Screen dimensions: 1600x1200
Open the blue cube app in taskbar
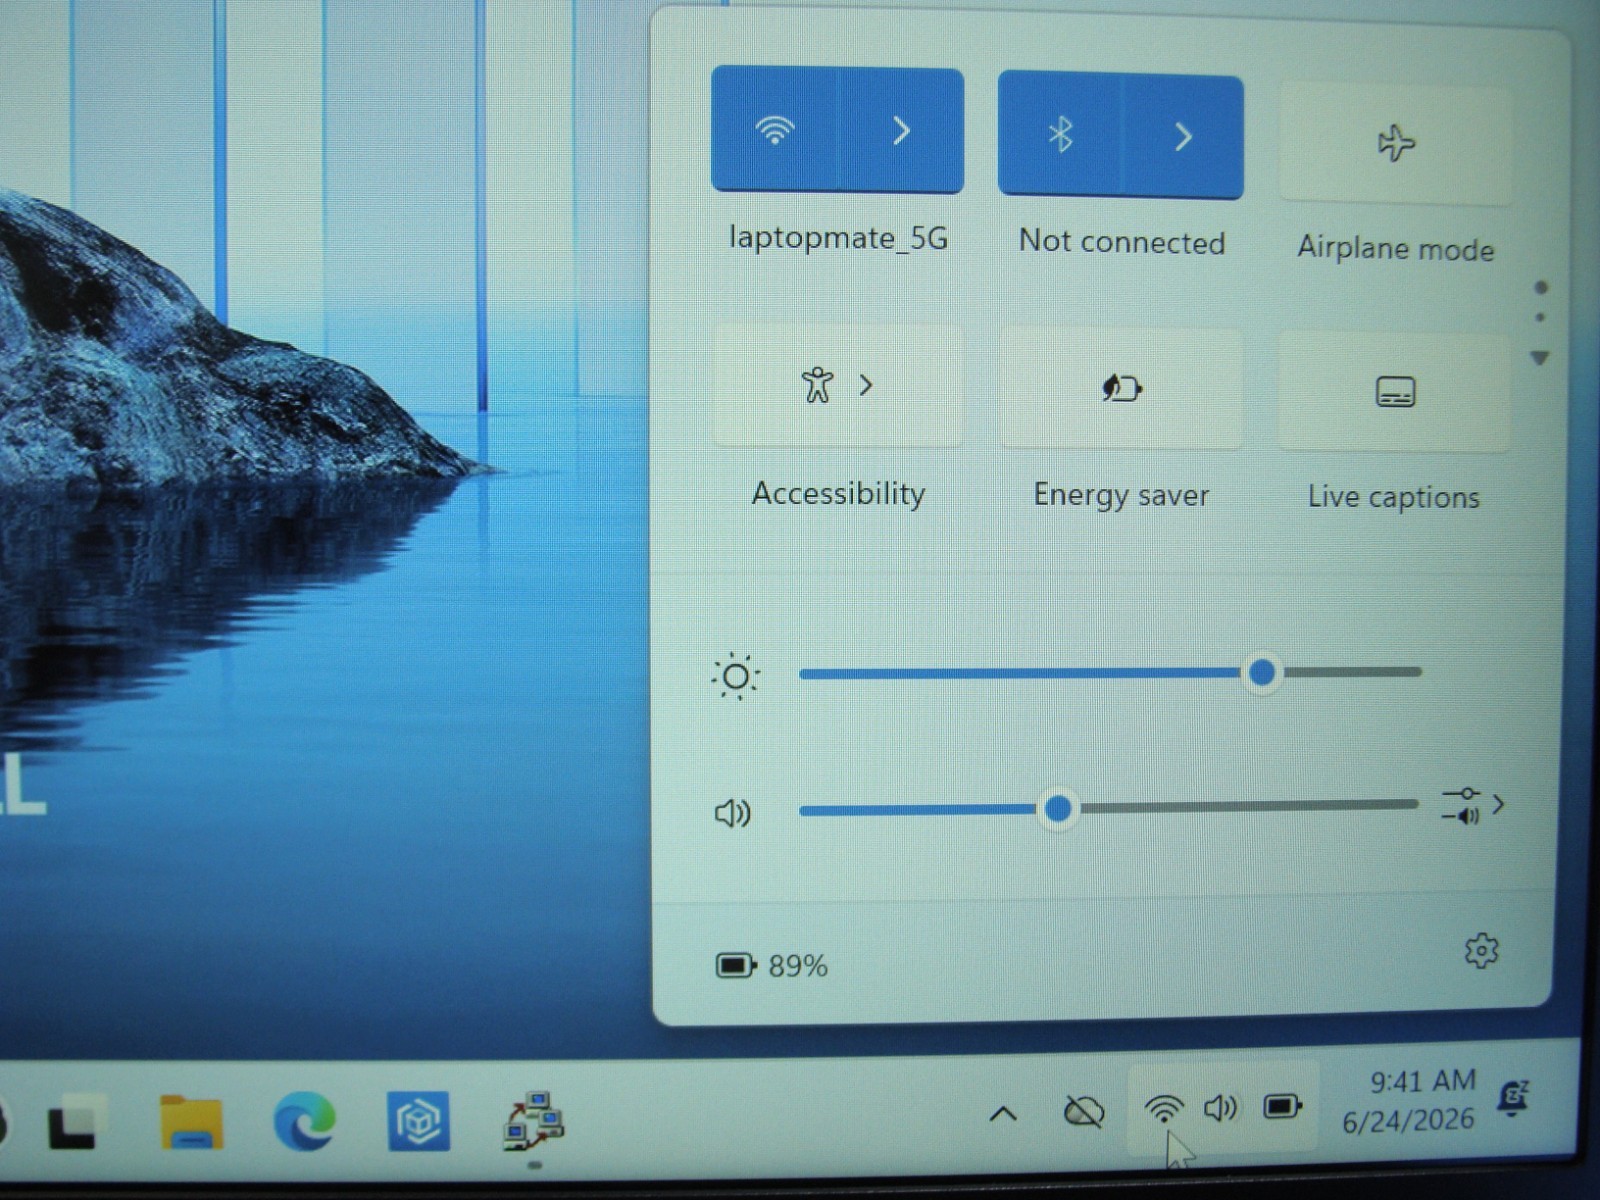[419, 1121]
